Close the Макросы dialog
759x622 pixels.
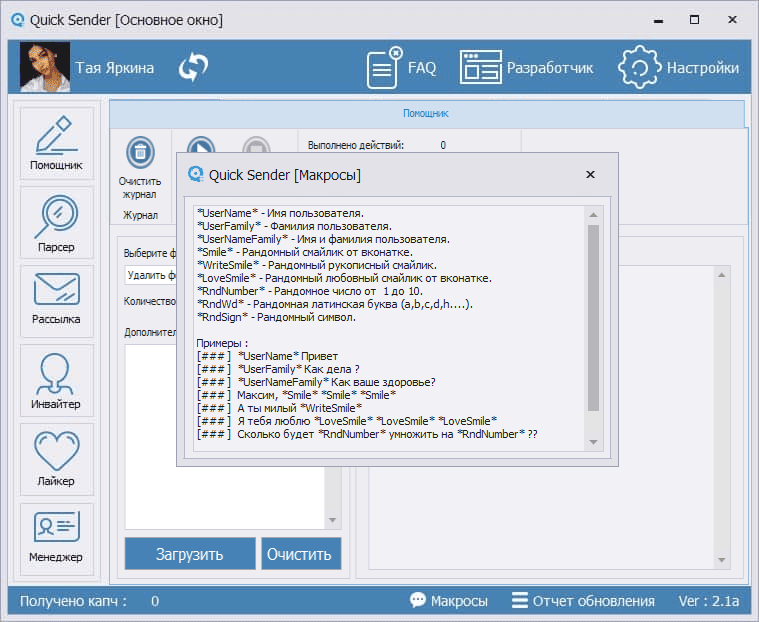pos(590,175)
